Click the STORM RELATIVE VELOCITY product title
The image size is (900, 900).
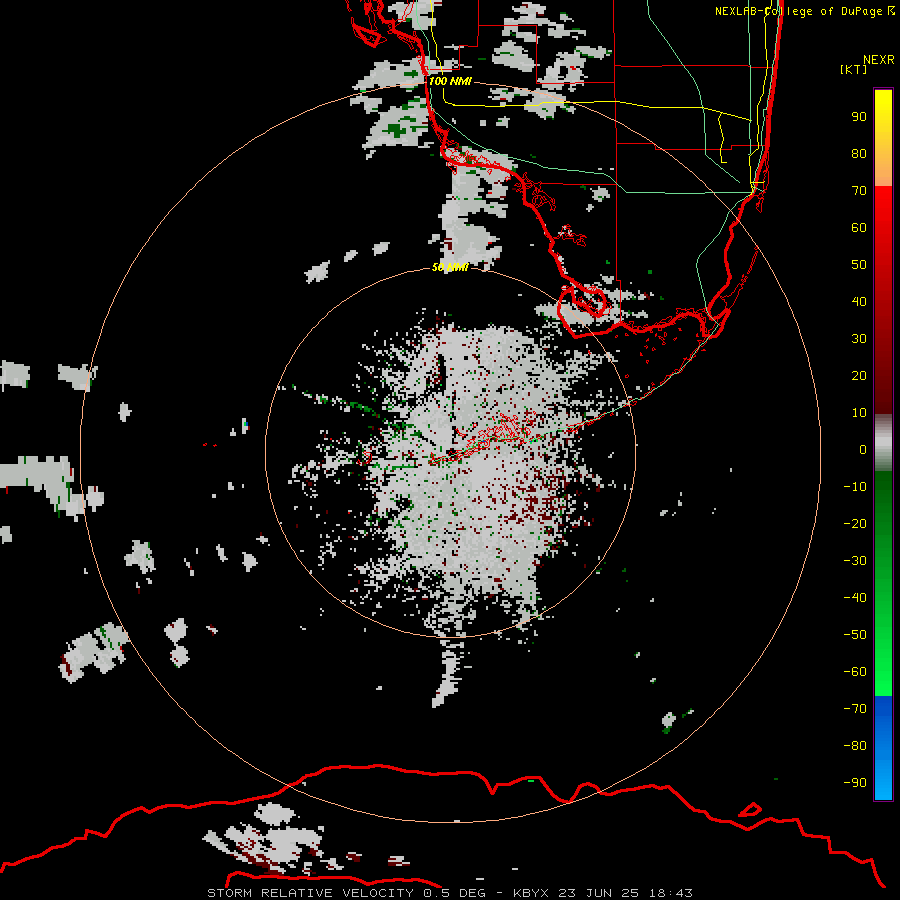(311, 893)
